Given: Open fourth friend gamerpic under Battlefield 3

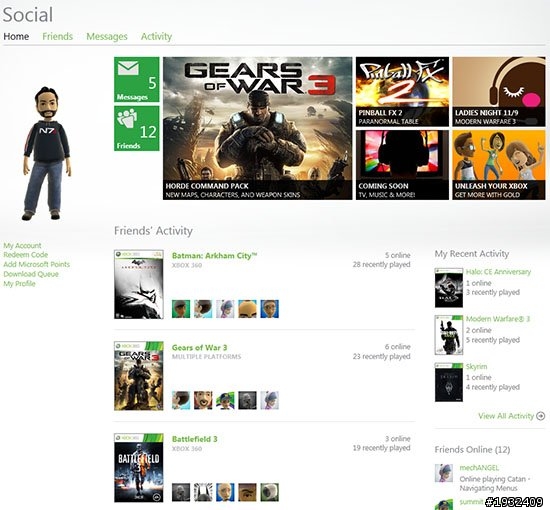Looking at the screenshot, I should click(x=247, y=492).
